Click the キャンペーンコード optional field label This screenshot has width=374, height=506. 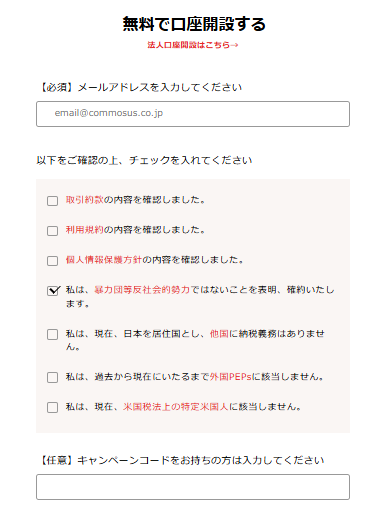pos(180,460)
